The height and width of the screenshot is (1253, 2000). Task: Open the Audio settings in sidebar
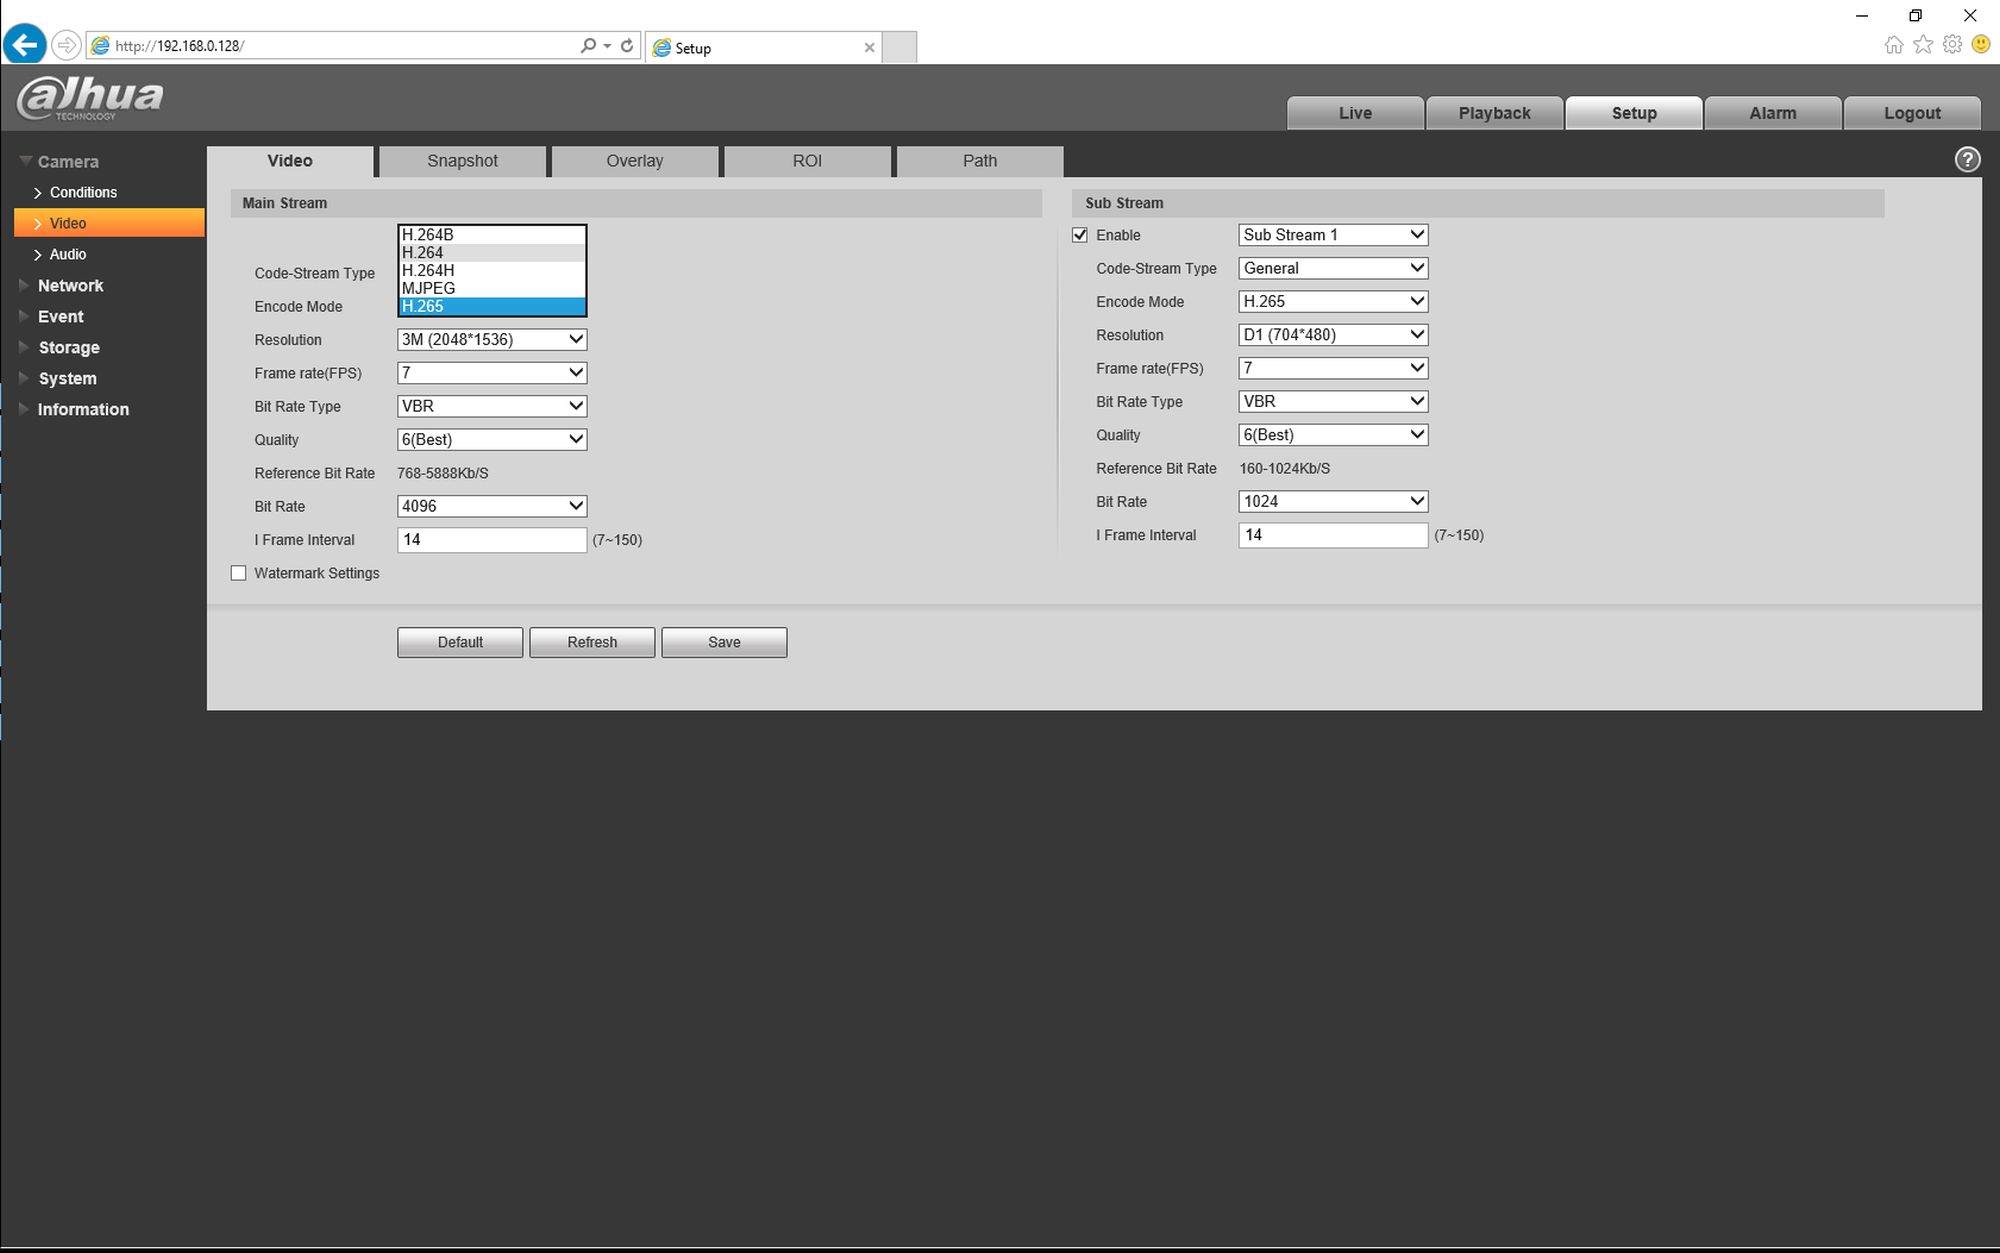pos(67,255)
